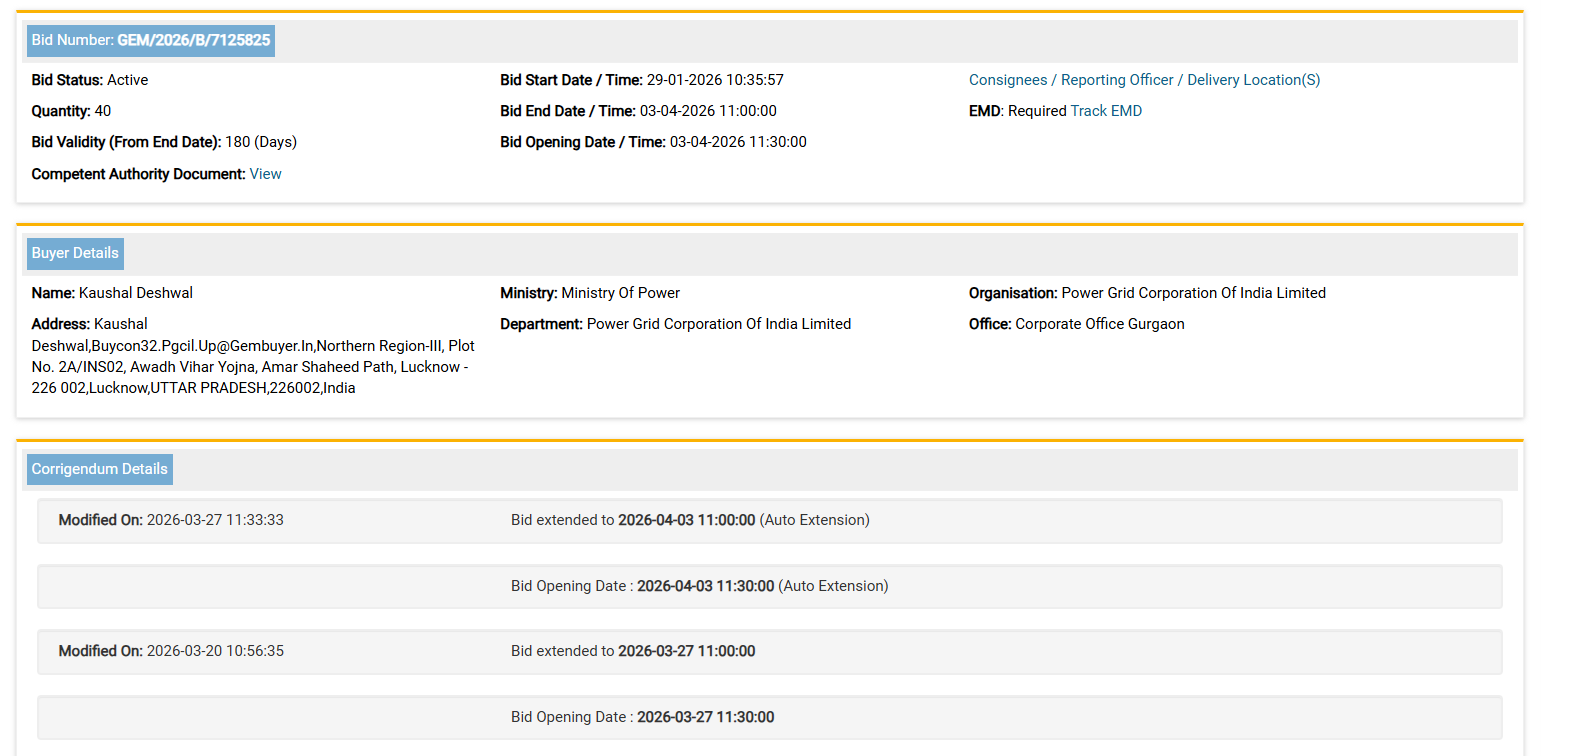The image size is (1574, 756).
Task: Click the Office Corporate Office Gurgaon text
Action: pos(1099,324)
